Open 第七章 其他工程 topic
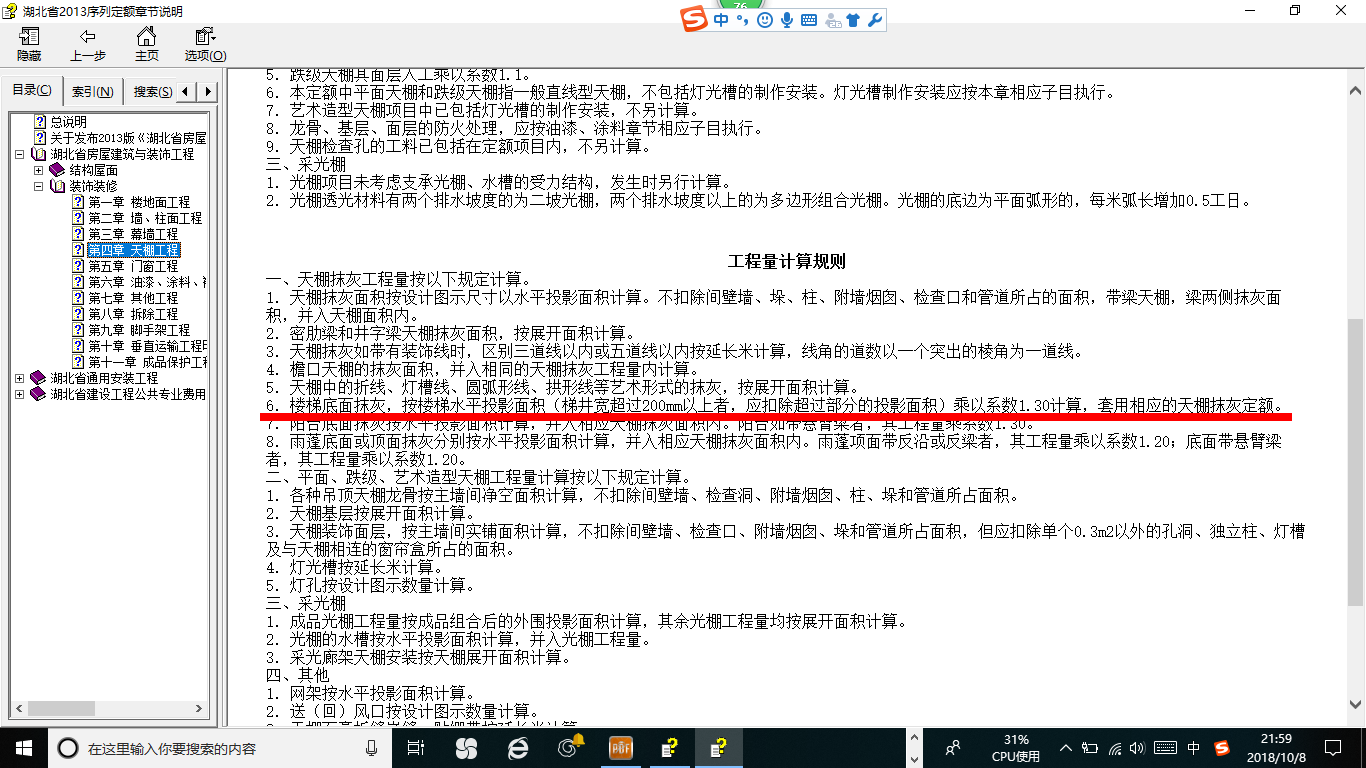This screenshot has height=768, width=1366. [x=132, y=298]
